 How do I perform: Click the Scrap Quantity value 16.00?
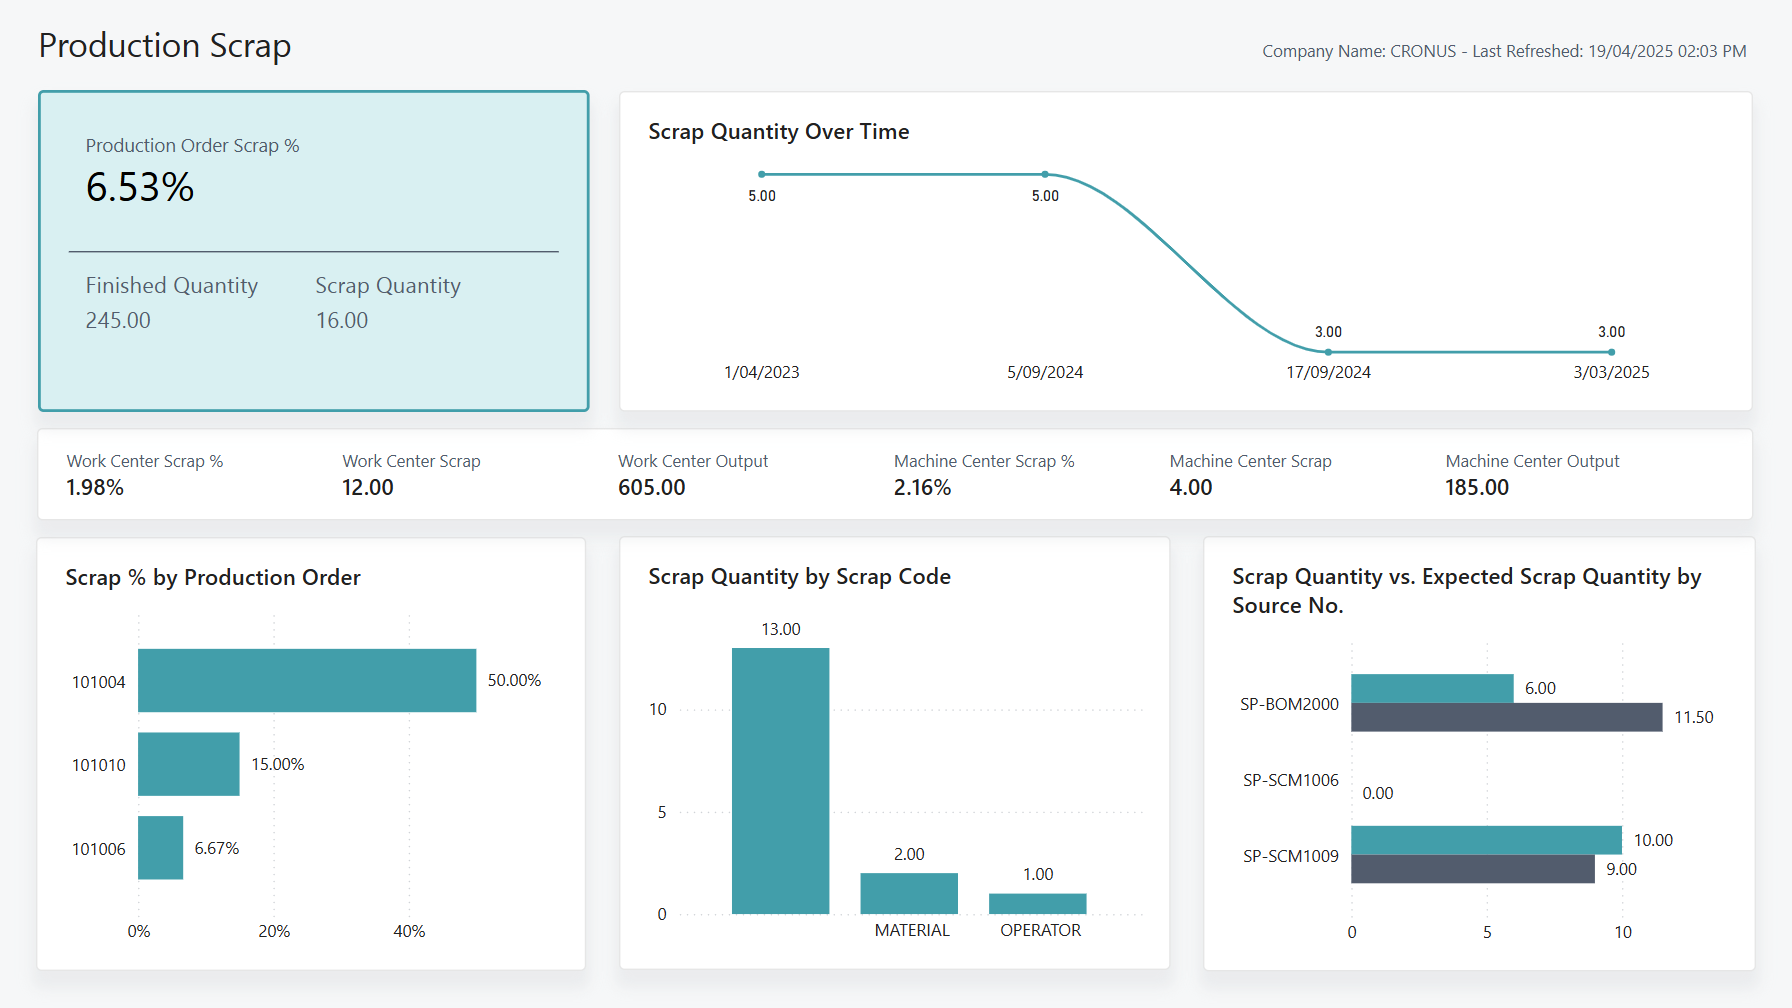coord(342,320)
